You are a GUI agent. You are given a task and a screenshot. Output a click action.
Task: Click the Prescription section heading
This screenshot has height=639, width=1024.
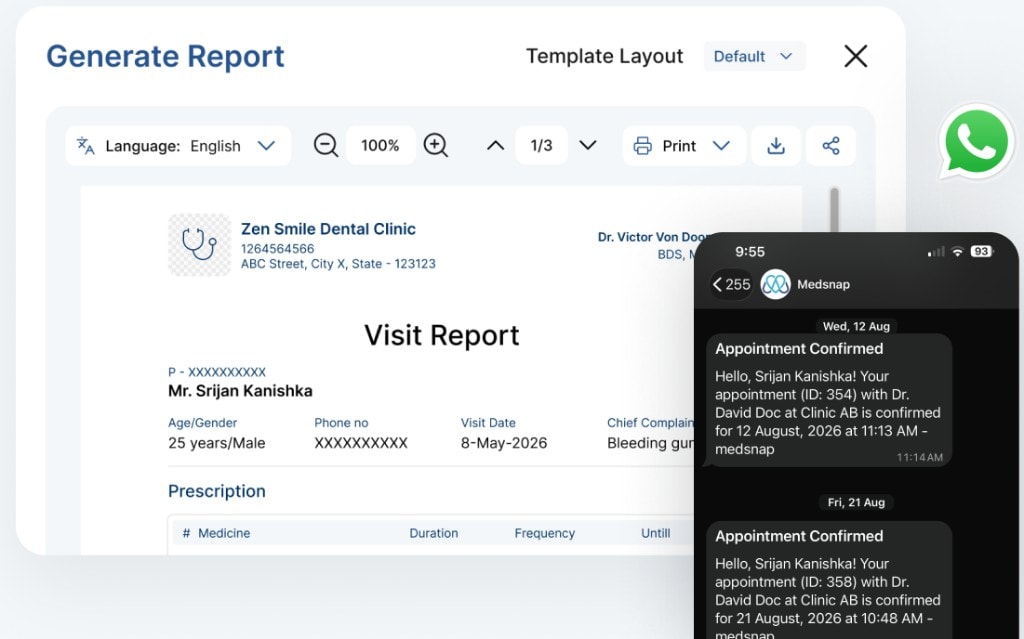[x=217, y=491]
